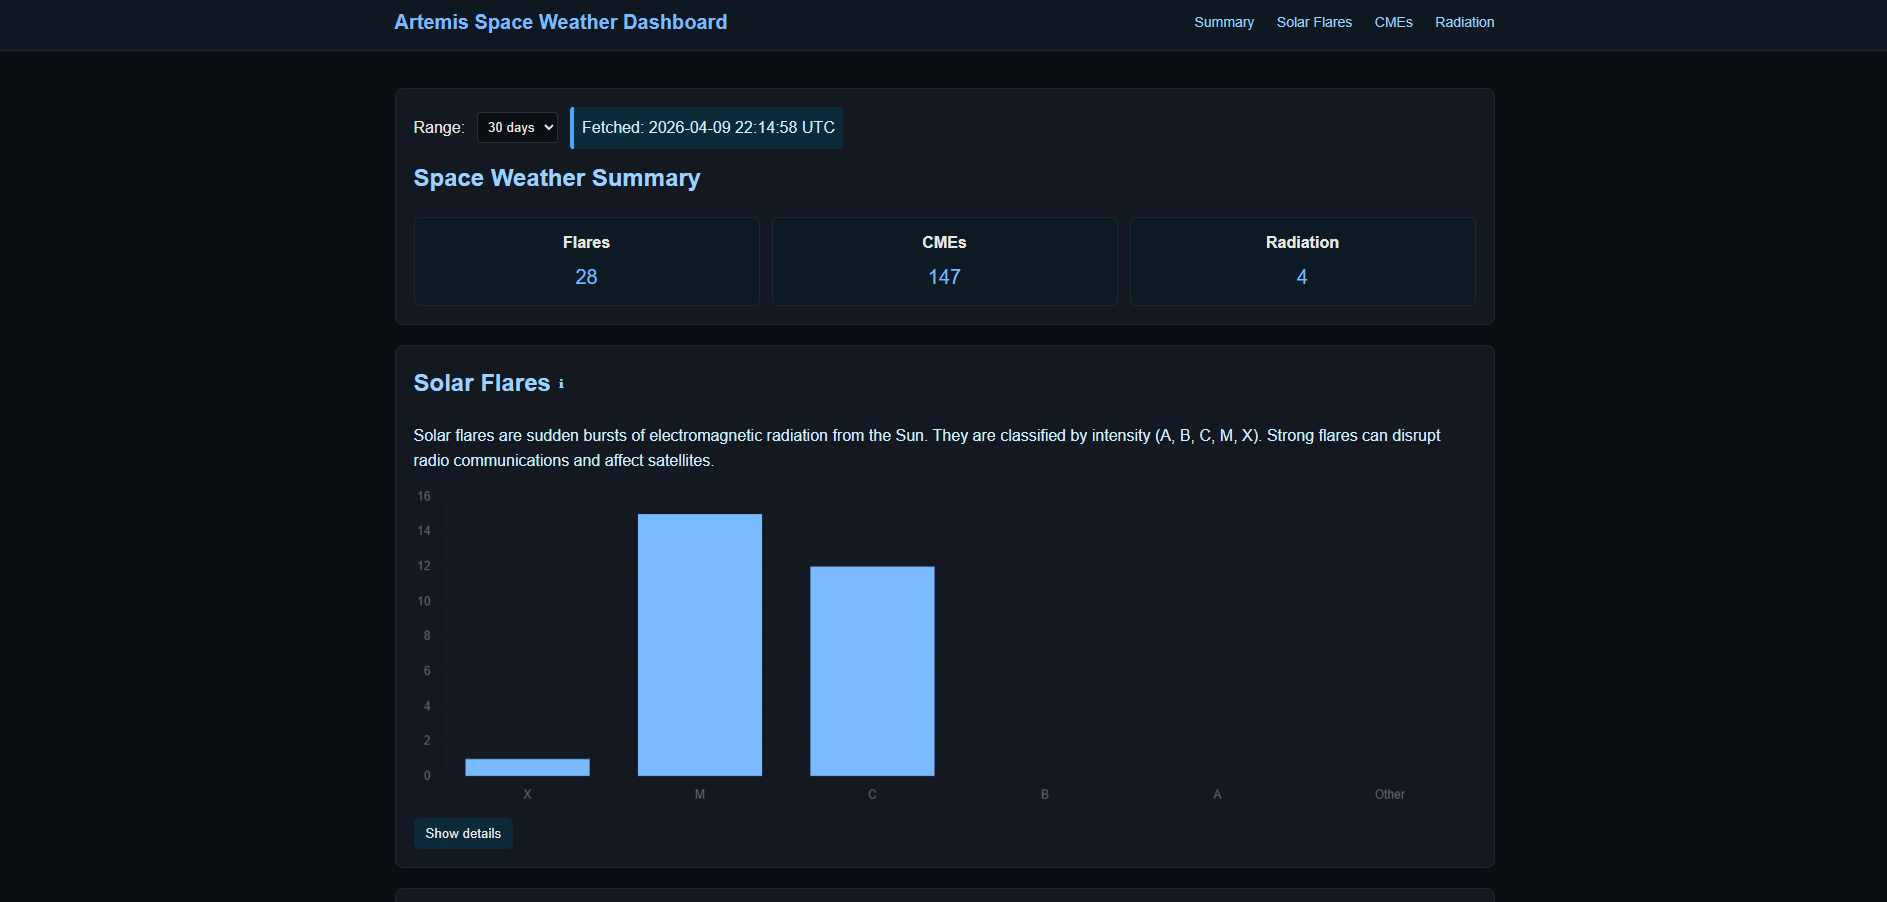Go to the CMEs section via navbar

(x=1393, y=22)
